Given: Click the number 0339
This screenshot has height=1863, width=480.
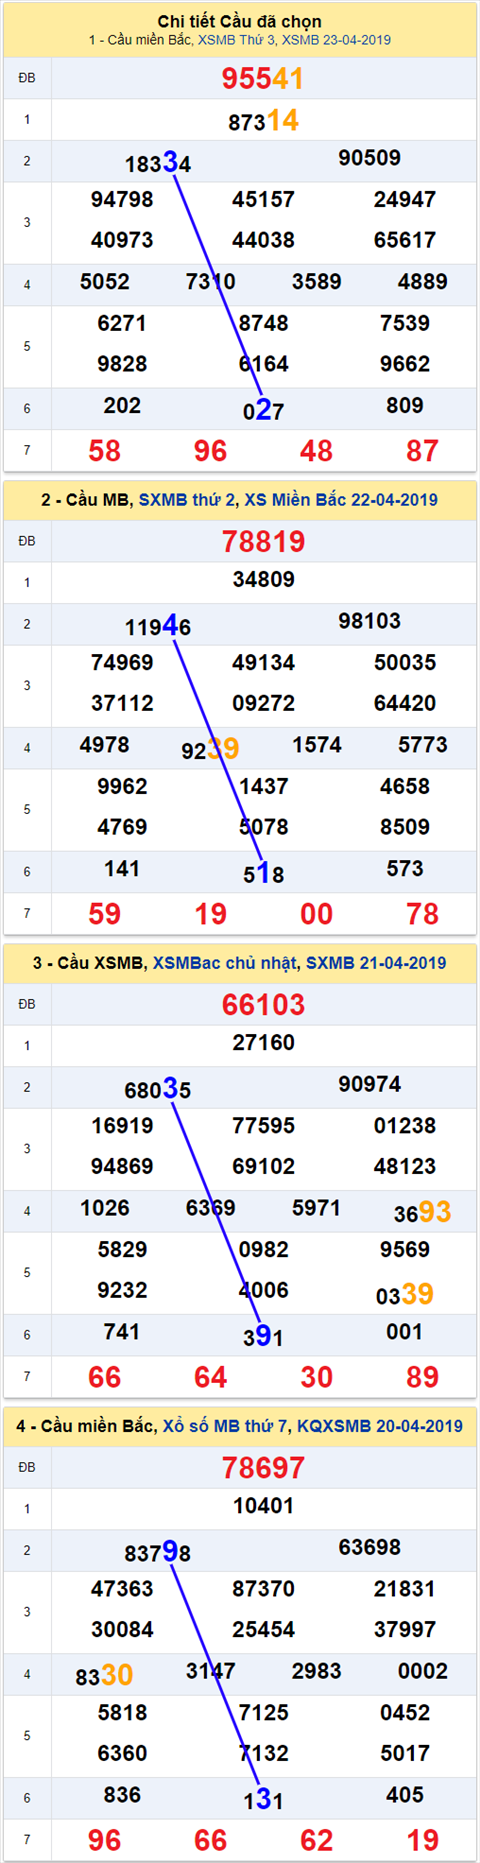Looking at the screenshot, I should (x=404, y=1294).
